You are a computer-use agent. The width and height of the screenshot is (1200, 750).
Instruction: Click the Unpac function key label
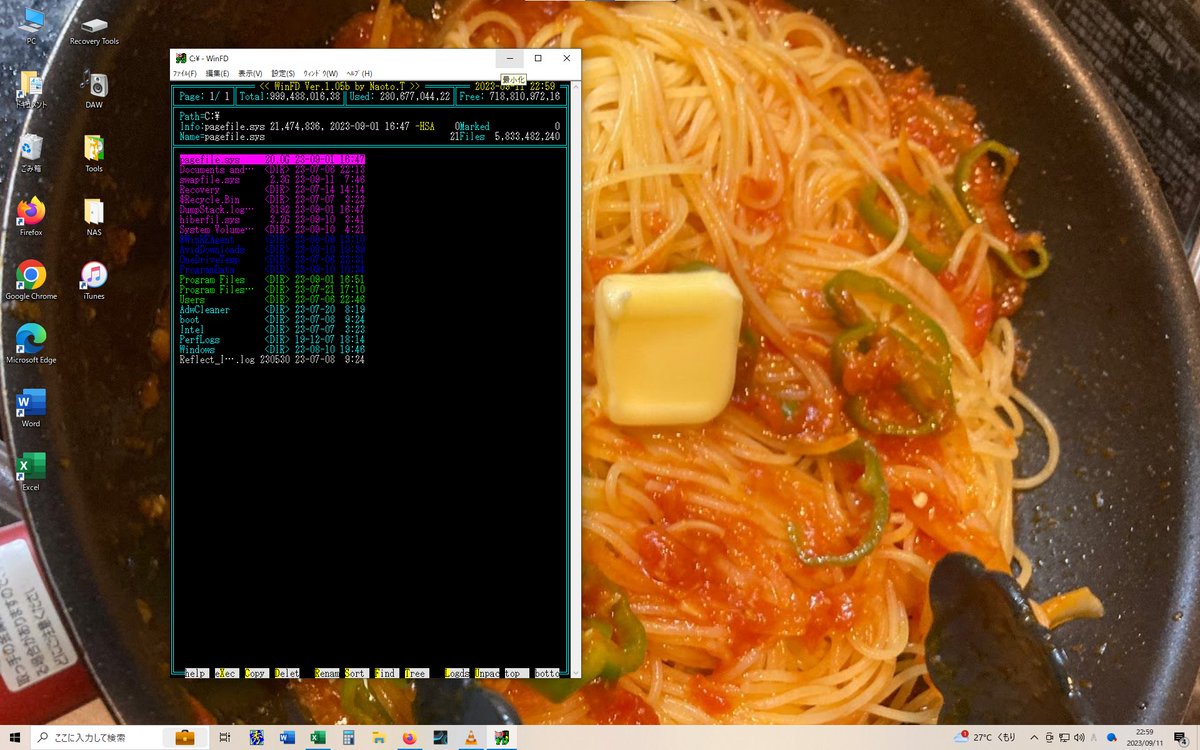tap(487, 673)
